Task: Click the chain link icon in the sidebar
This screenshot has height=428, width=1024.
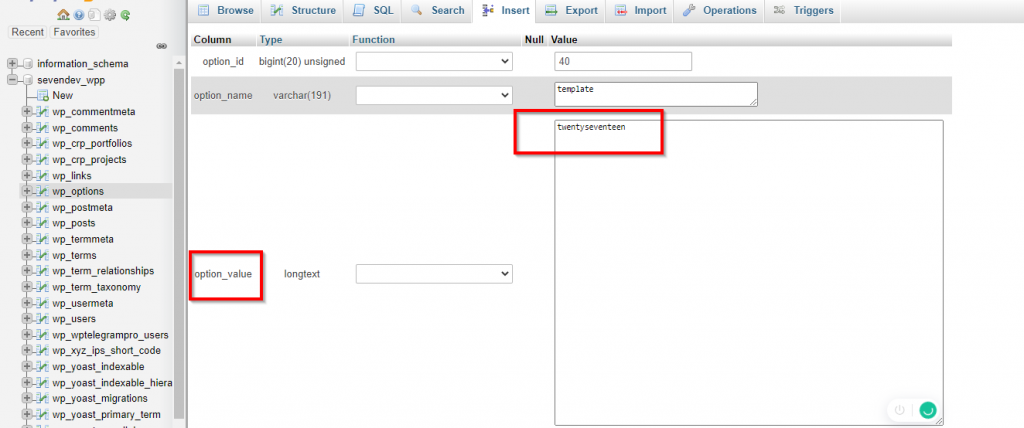Action: tap(162, 46)
